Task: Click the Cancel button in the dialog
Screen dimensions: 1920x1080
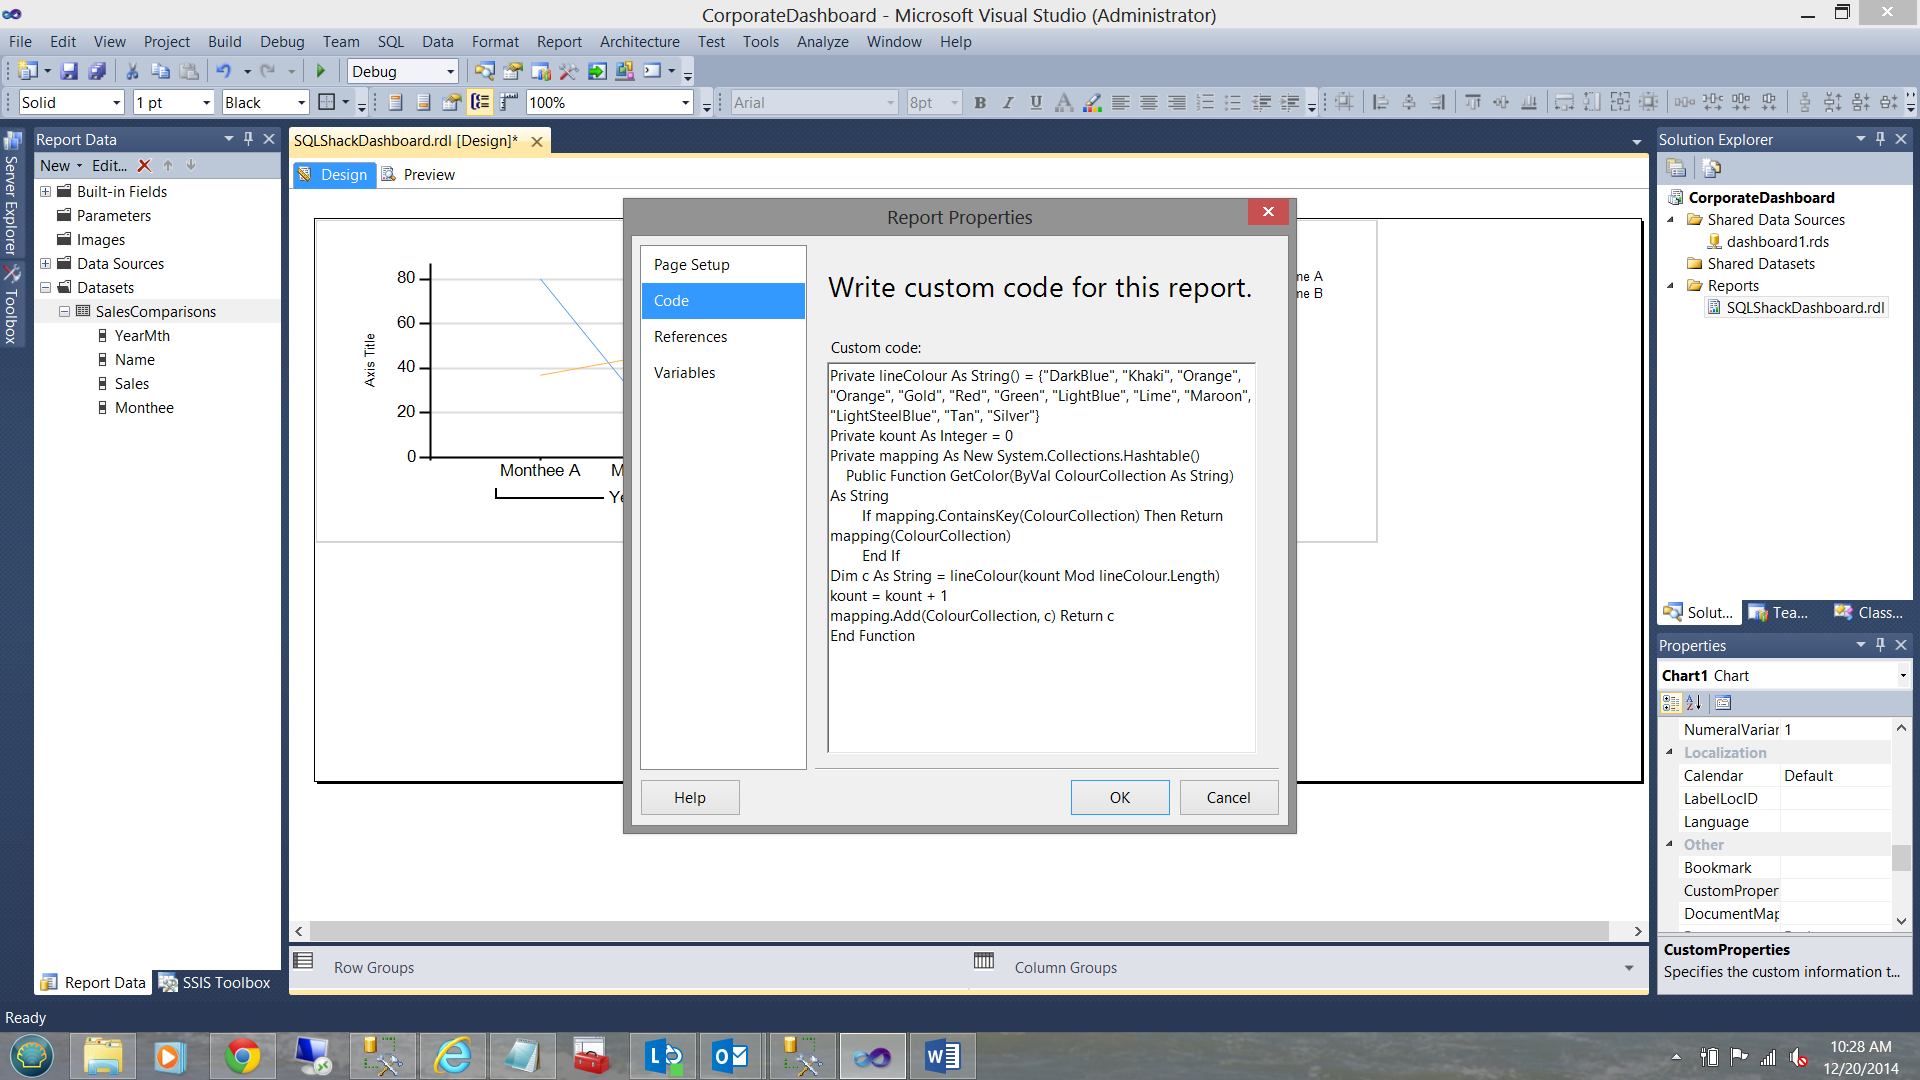Action: coord(1228,797)
